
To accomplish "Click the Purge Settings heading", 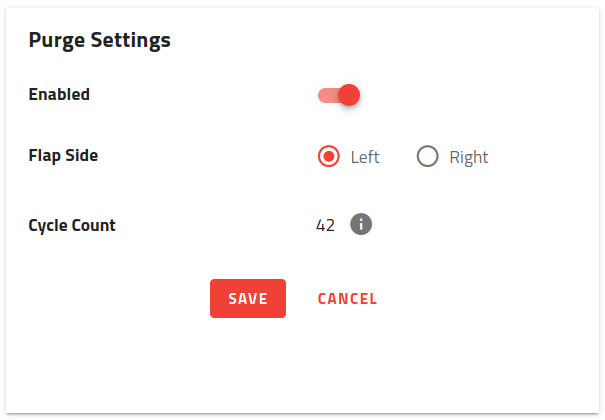I will point(99,40).
